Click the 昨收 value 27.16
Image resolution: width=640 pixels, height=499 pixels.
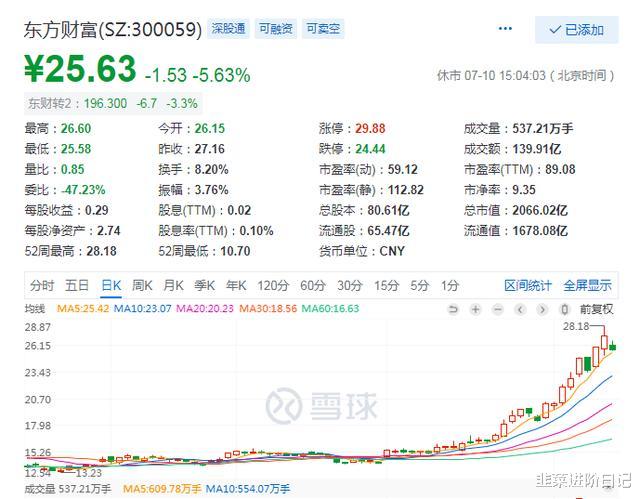(209, 149)
